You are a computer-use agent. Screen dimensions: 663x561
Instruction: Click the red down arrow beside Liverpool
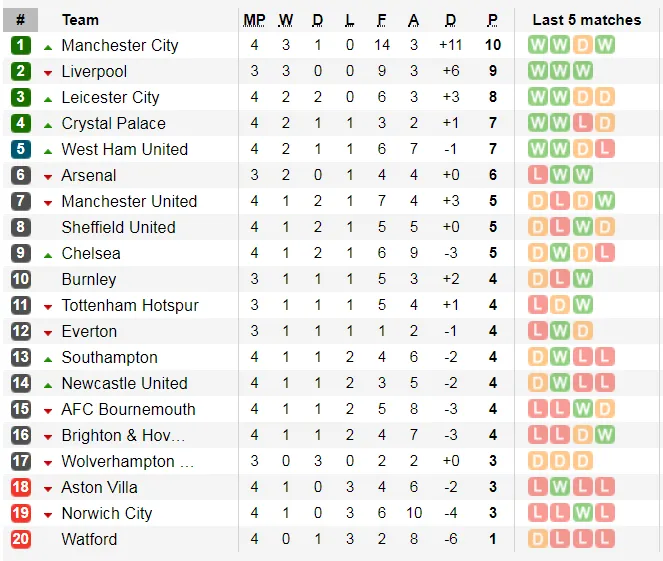pyautogui.click(x=48, y=72)
